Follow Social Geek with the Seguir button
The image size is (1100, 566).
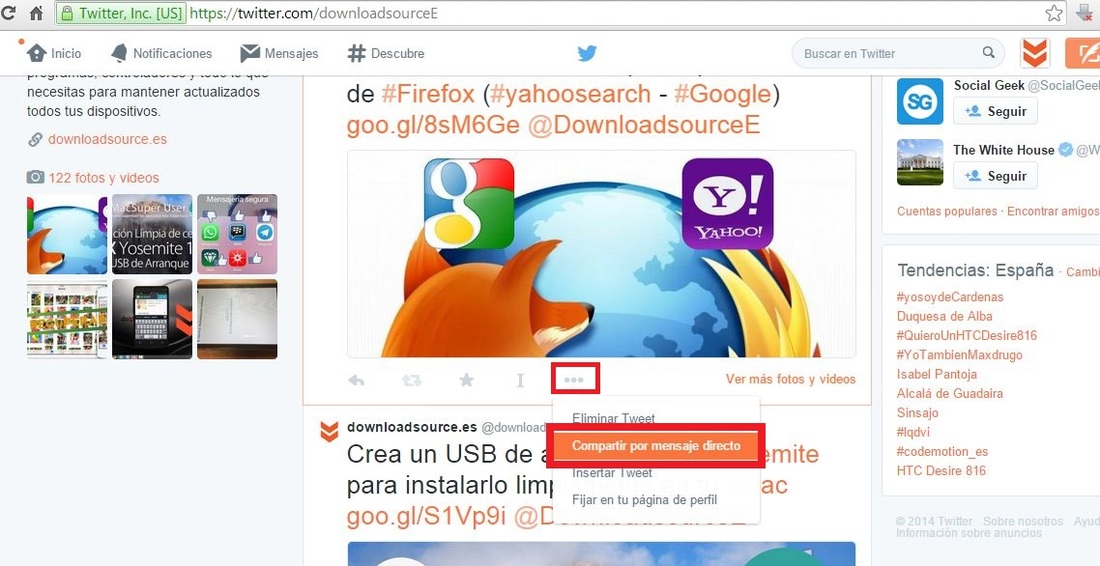click(x=995, y=111)
